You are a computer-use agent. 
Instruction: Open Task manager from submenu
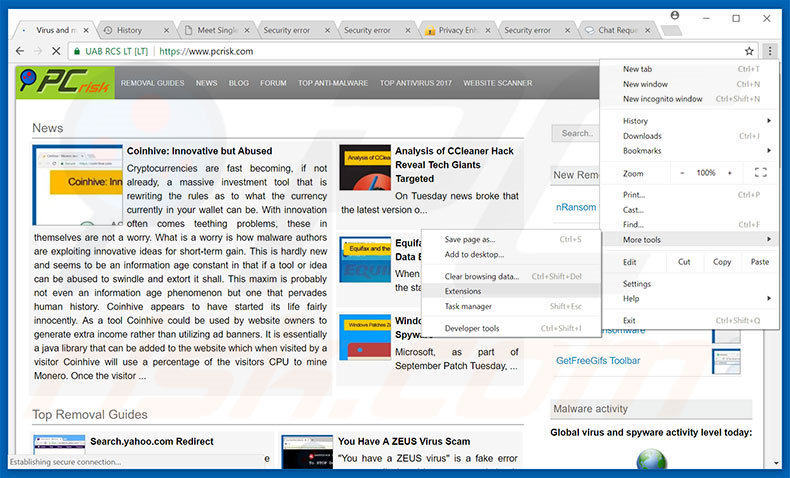(511, 306)
